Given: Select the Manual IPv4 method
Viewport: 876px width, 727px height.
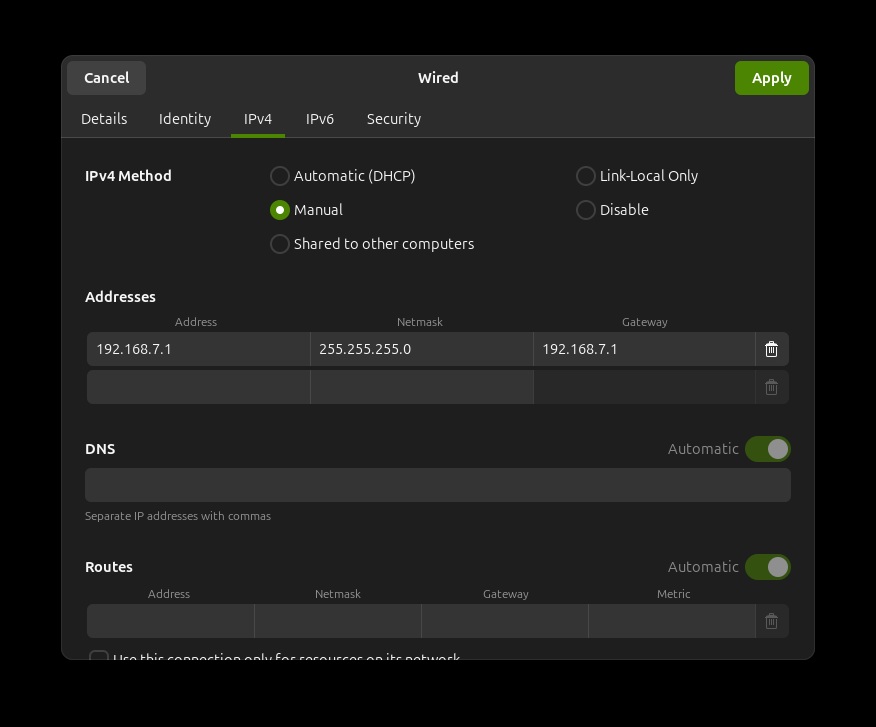Looking at the screenshot, I should [280, 210].
